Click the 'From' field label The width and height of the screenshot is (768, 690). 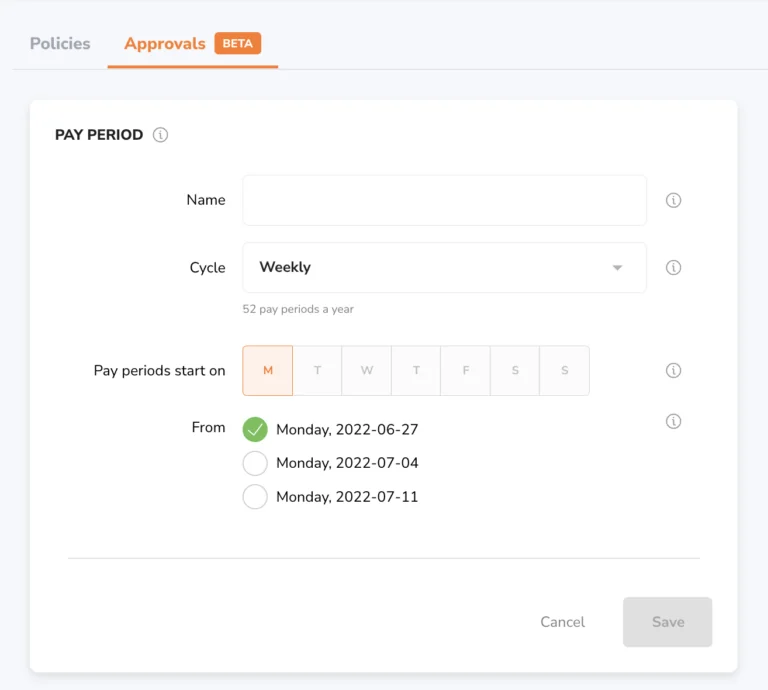click(x=209, y=428)
